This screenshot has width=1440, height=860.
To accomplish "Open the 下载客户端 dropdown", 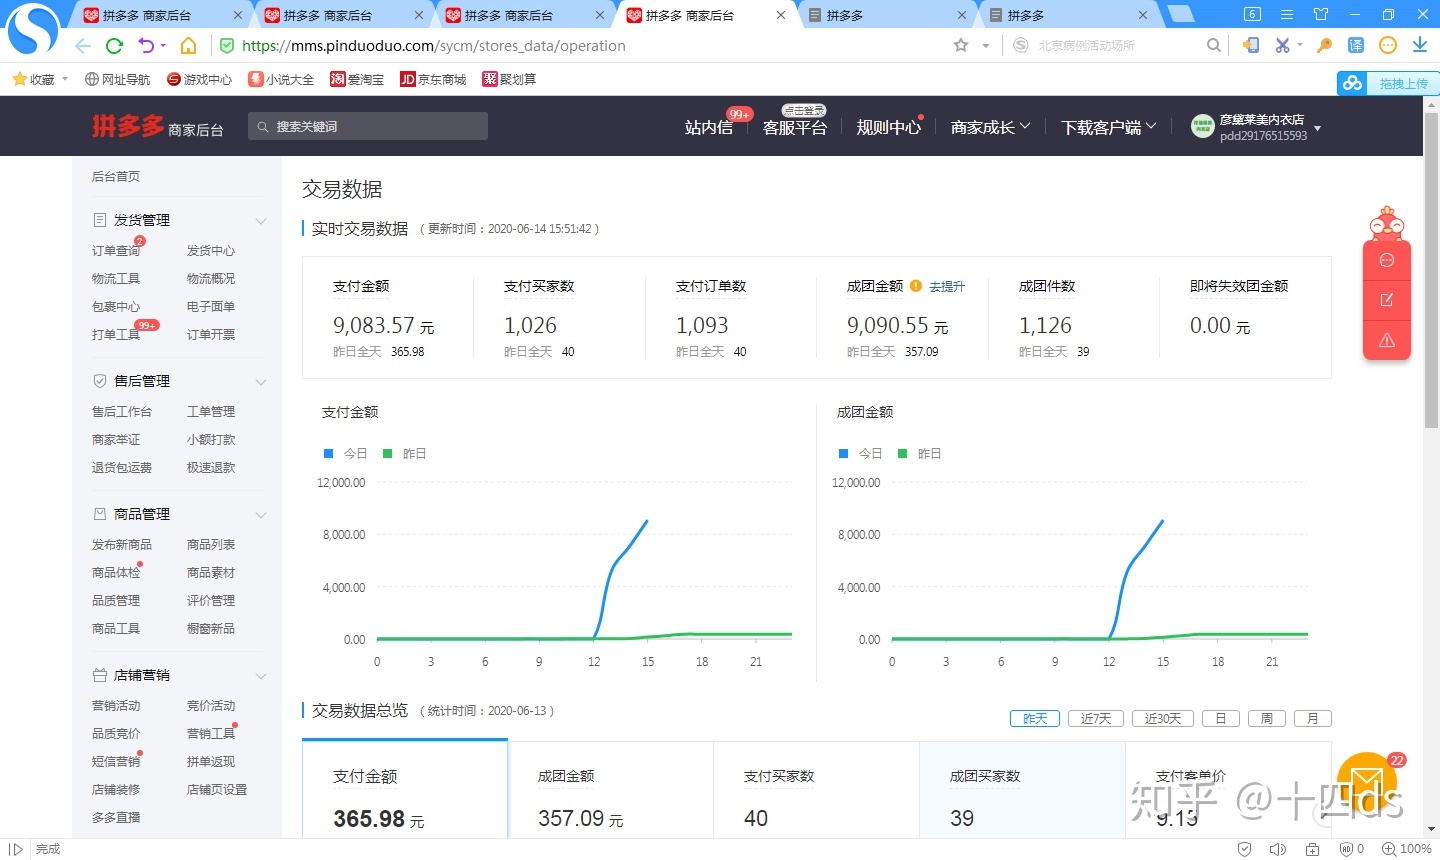I will coord(1109,127).
